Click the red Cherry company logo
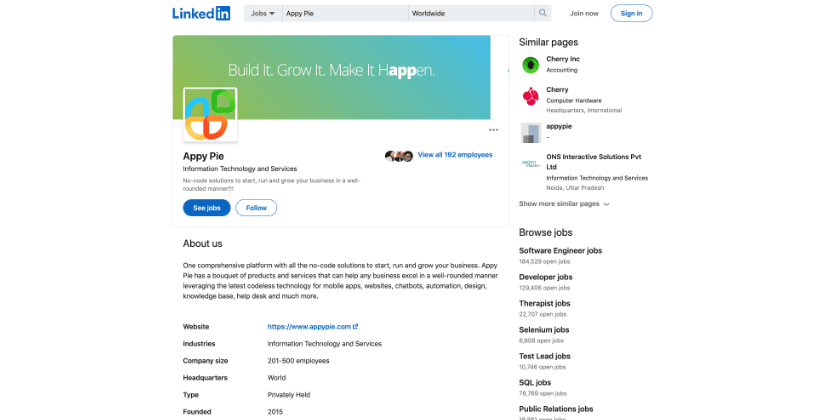Image resolution: width=827 pixels, height=420 pixels. pos(530,96)
